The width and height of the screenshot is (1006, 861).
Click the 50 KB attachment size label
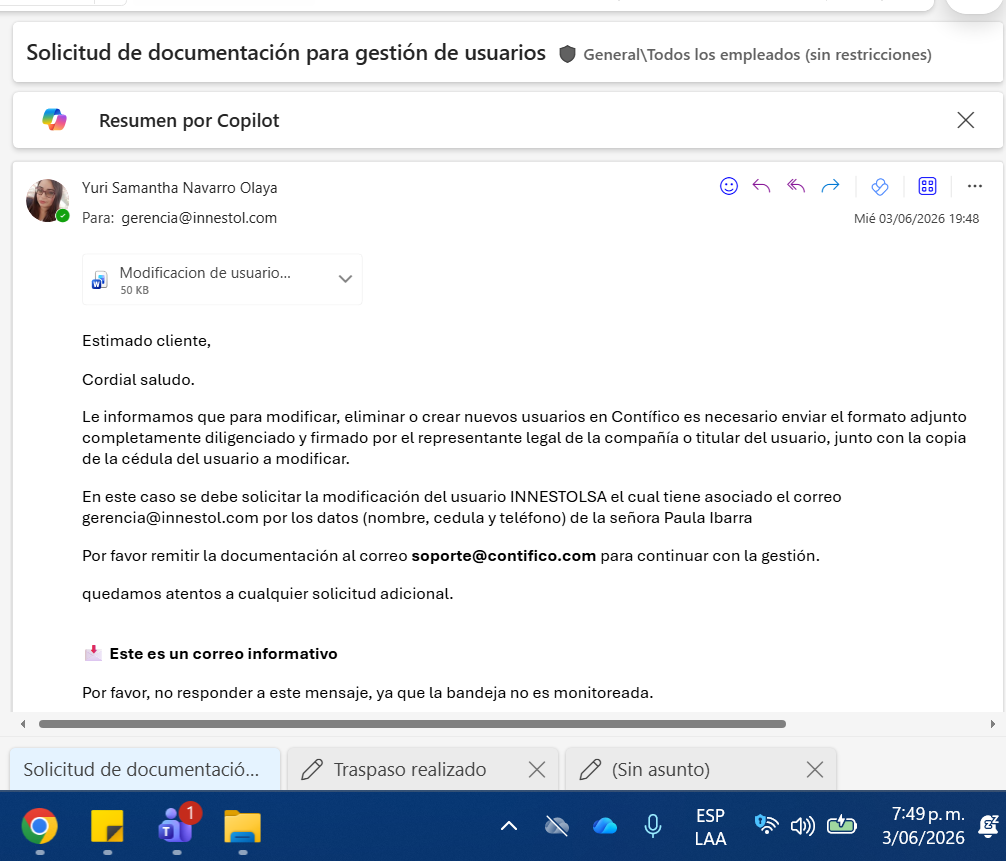pyautogui.click(x=135, y=290)
